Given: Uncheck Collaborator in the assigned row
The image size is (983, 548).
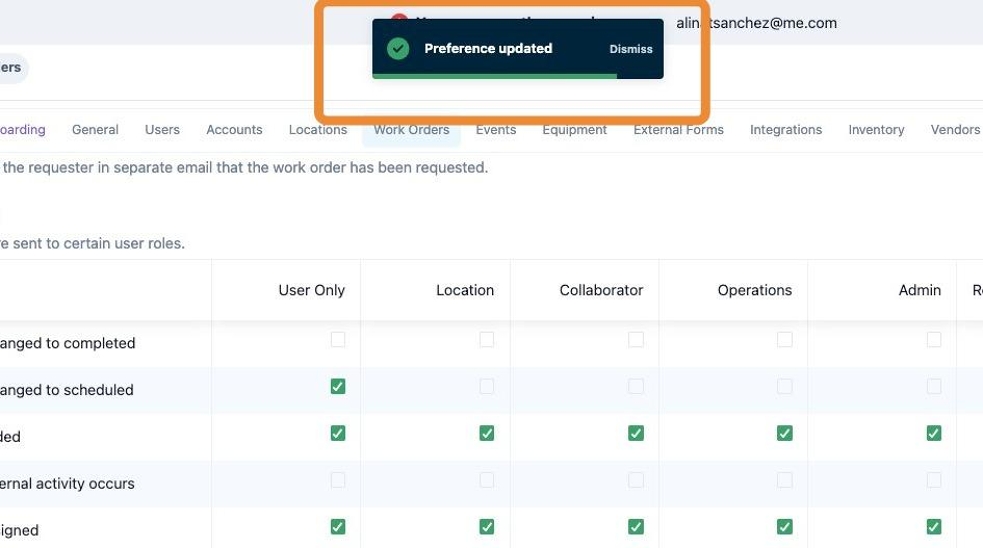Looking at the screenshot, I should tap(636, 527).
